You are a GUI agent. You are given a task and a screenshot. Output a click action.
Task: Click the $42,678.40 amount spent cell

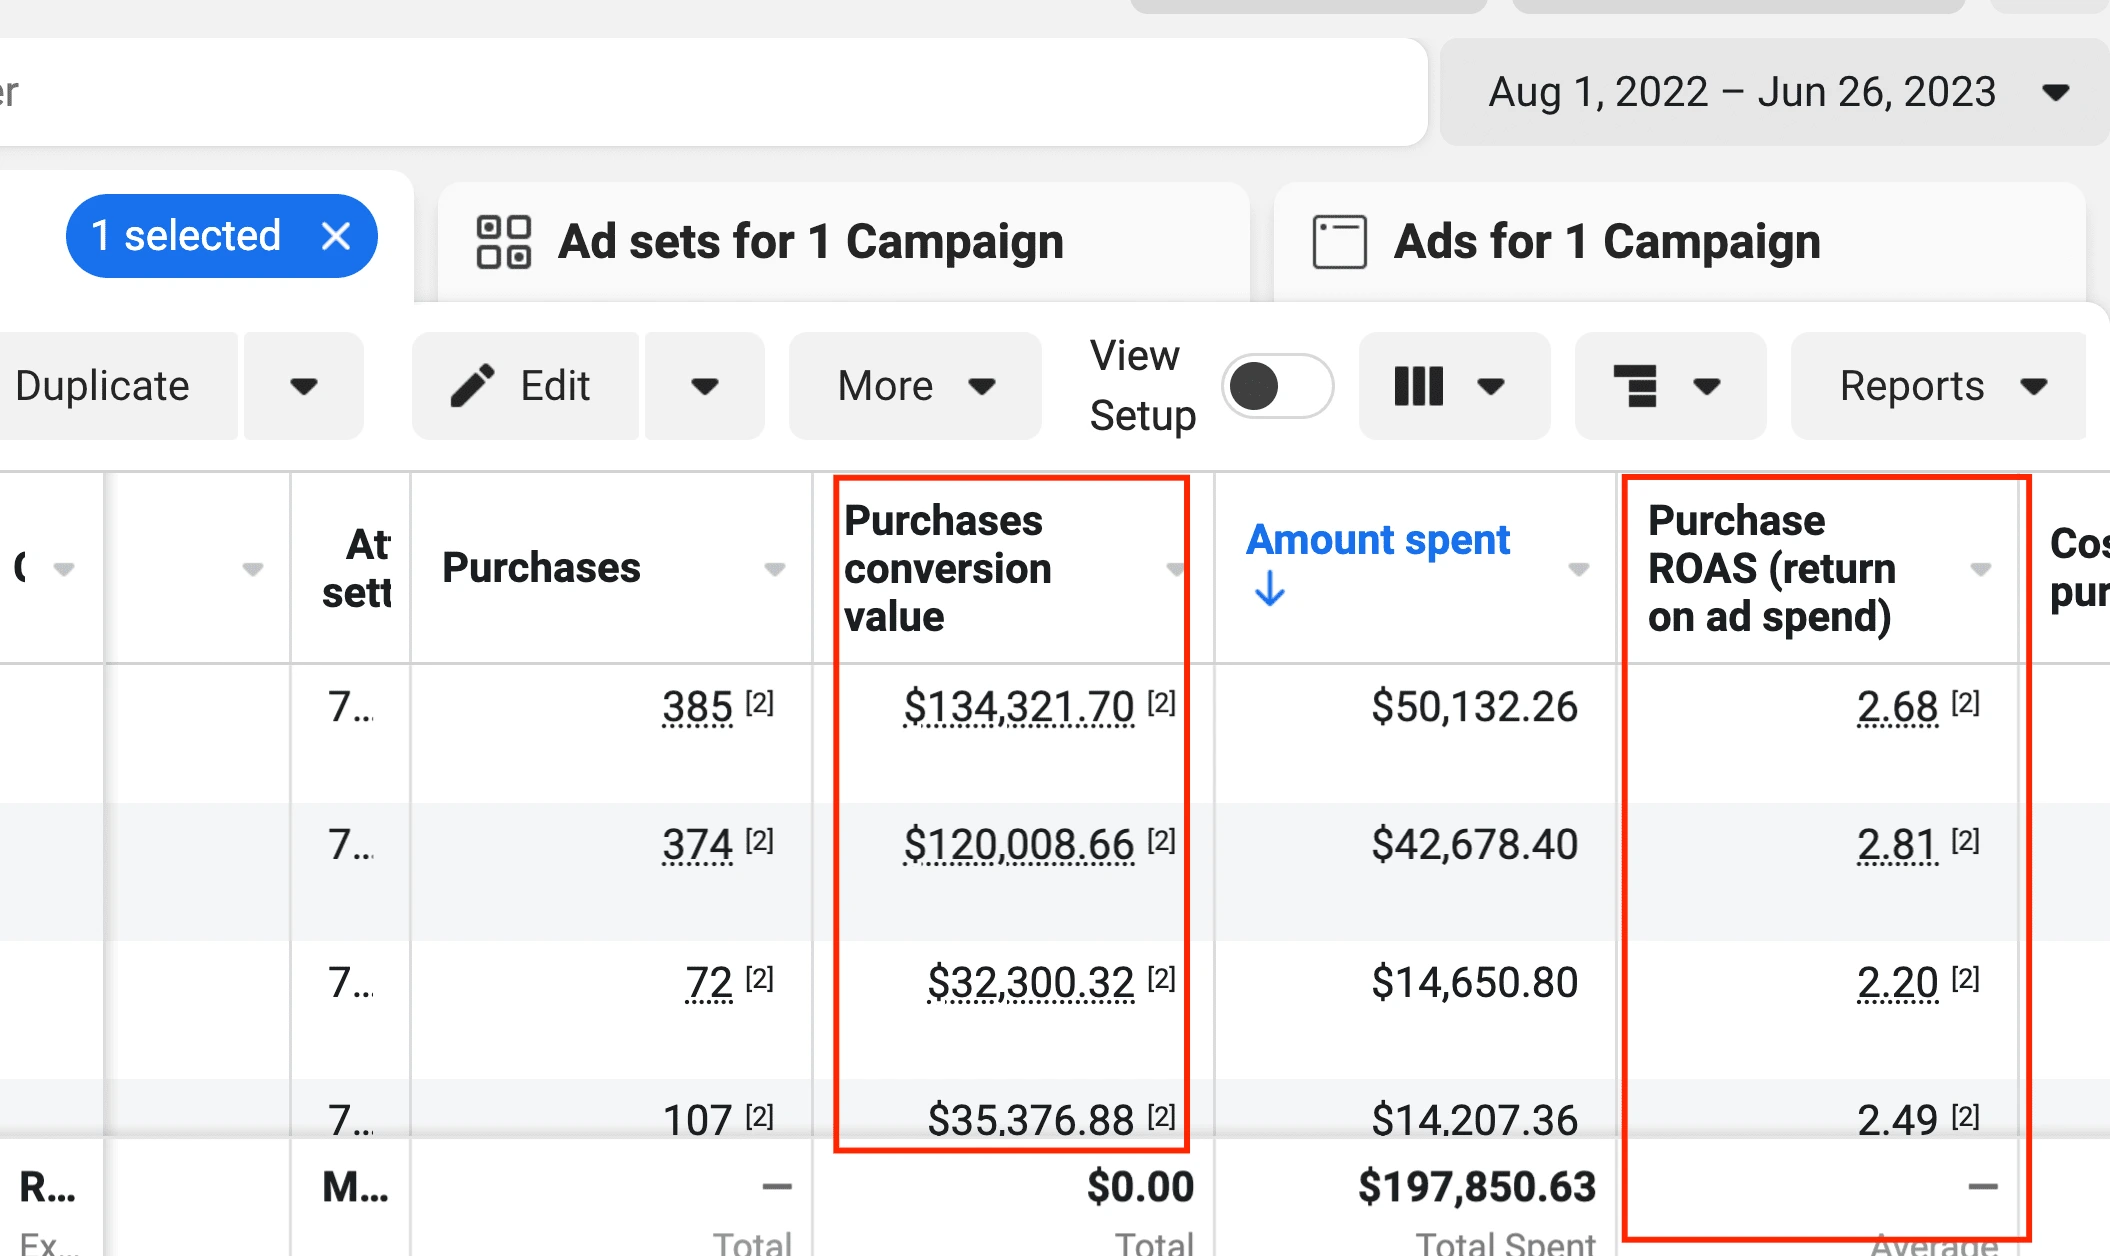(x=1474, y=845)
